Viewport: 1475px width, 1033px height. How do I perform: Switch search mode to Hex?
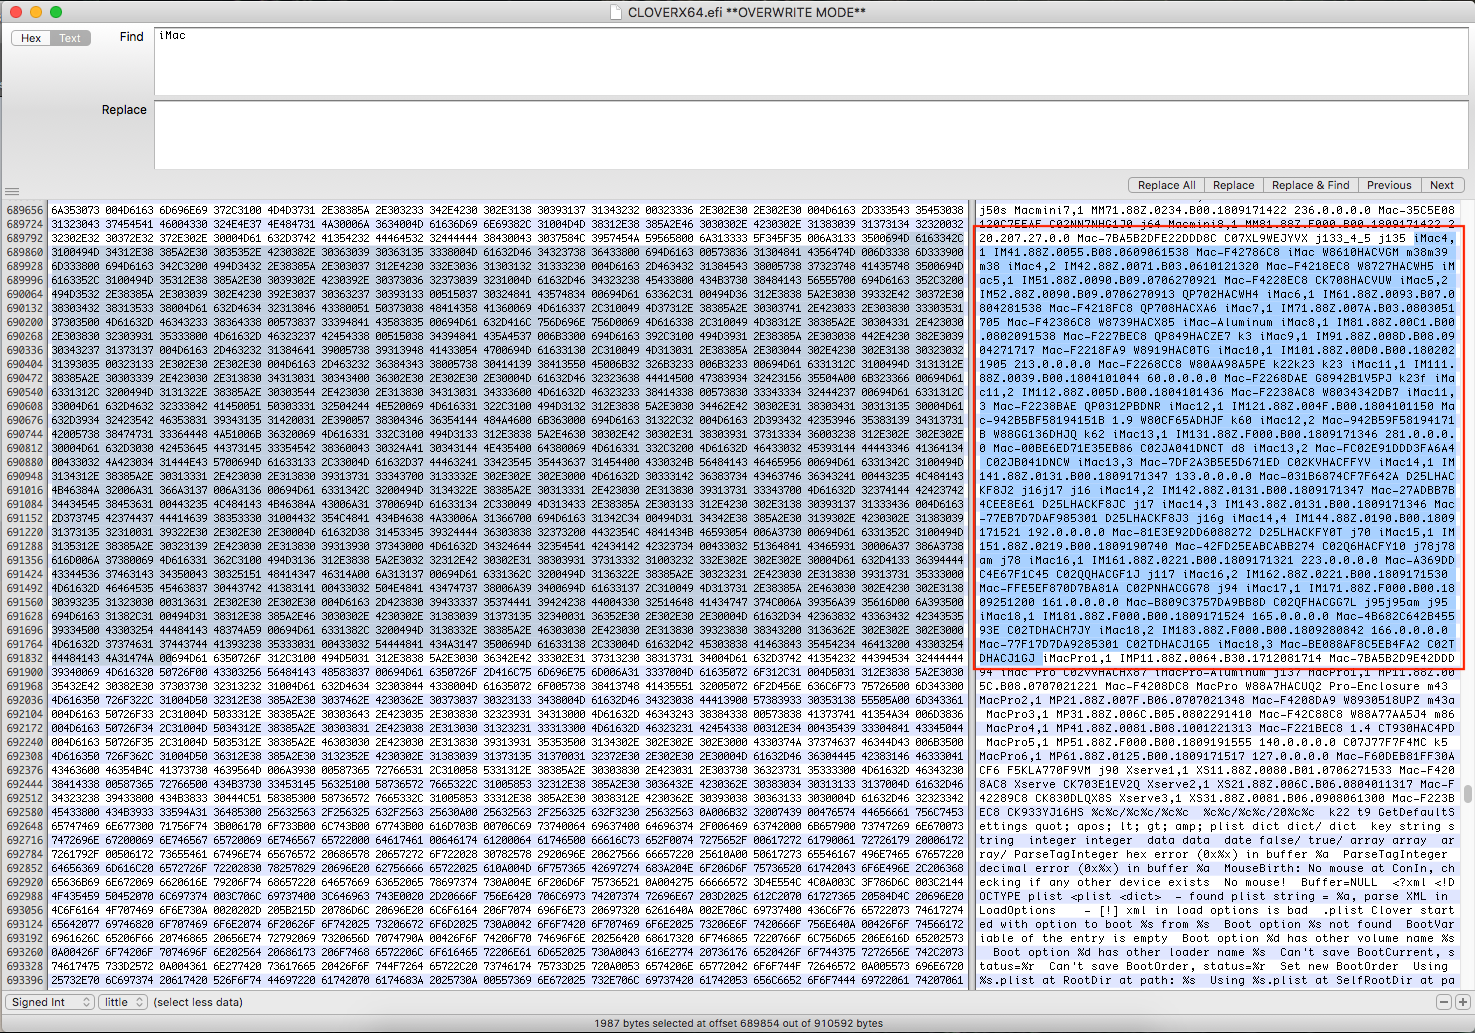point(31,38)
